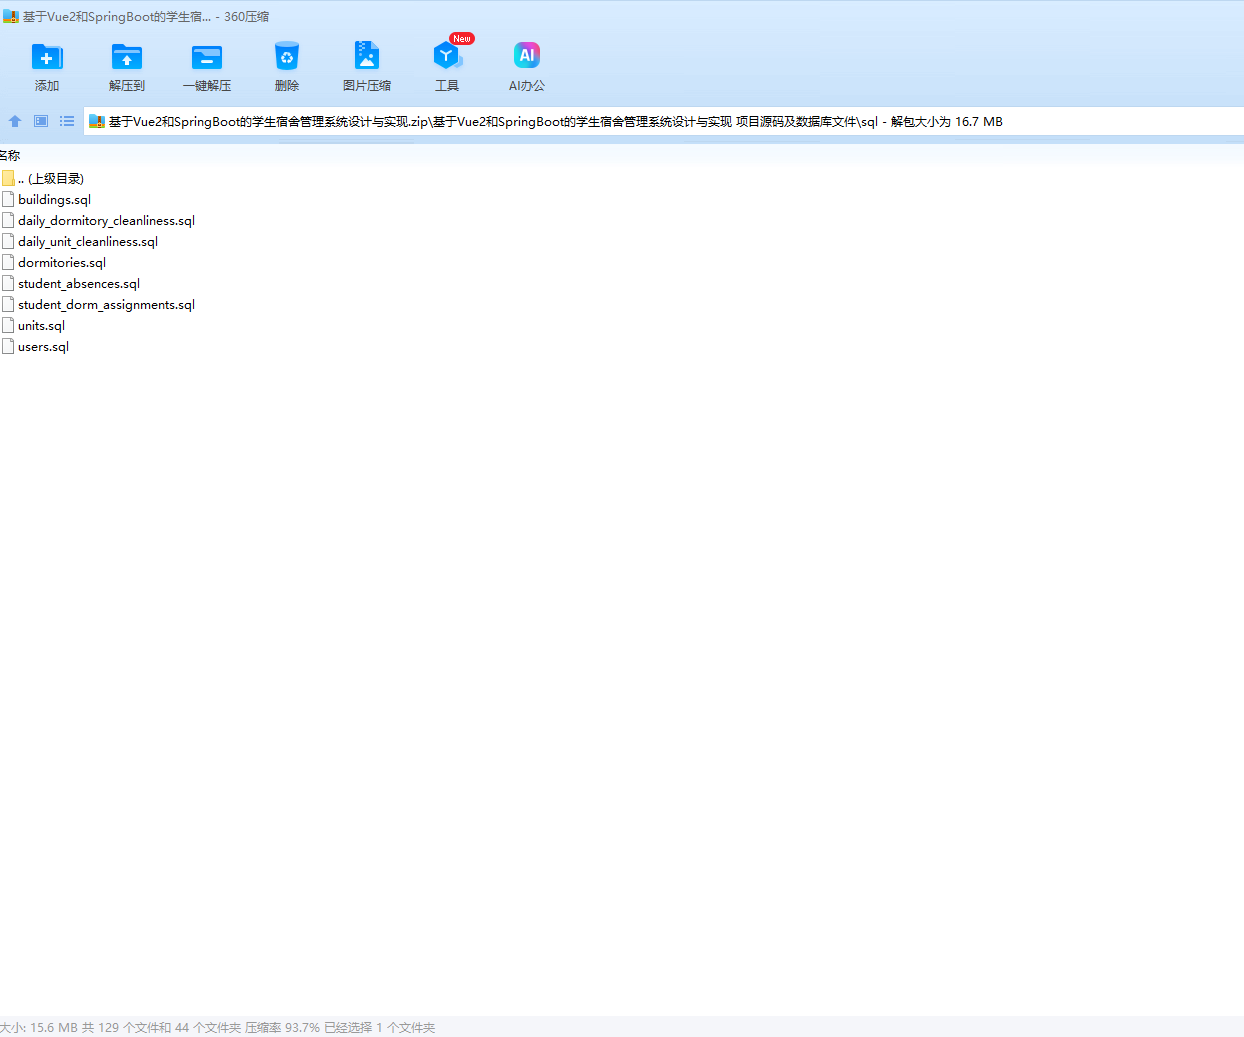The width and height of the screenshot is (1244, 1037).
Task: Click the file icon beside student_dorm_assignments.sql
Action: [8, 304]
